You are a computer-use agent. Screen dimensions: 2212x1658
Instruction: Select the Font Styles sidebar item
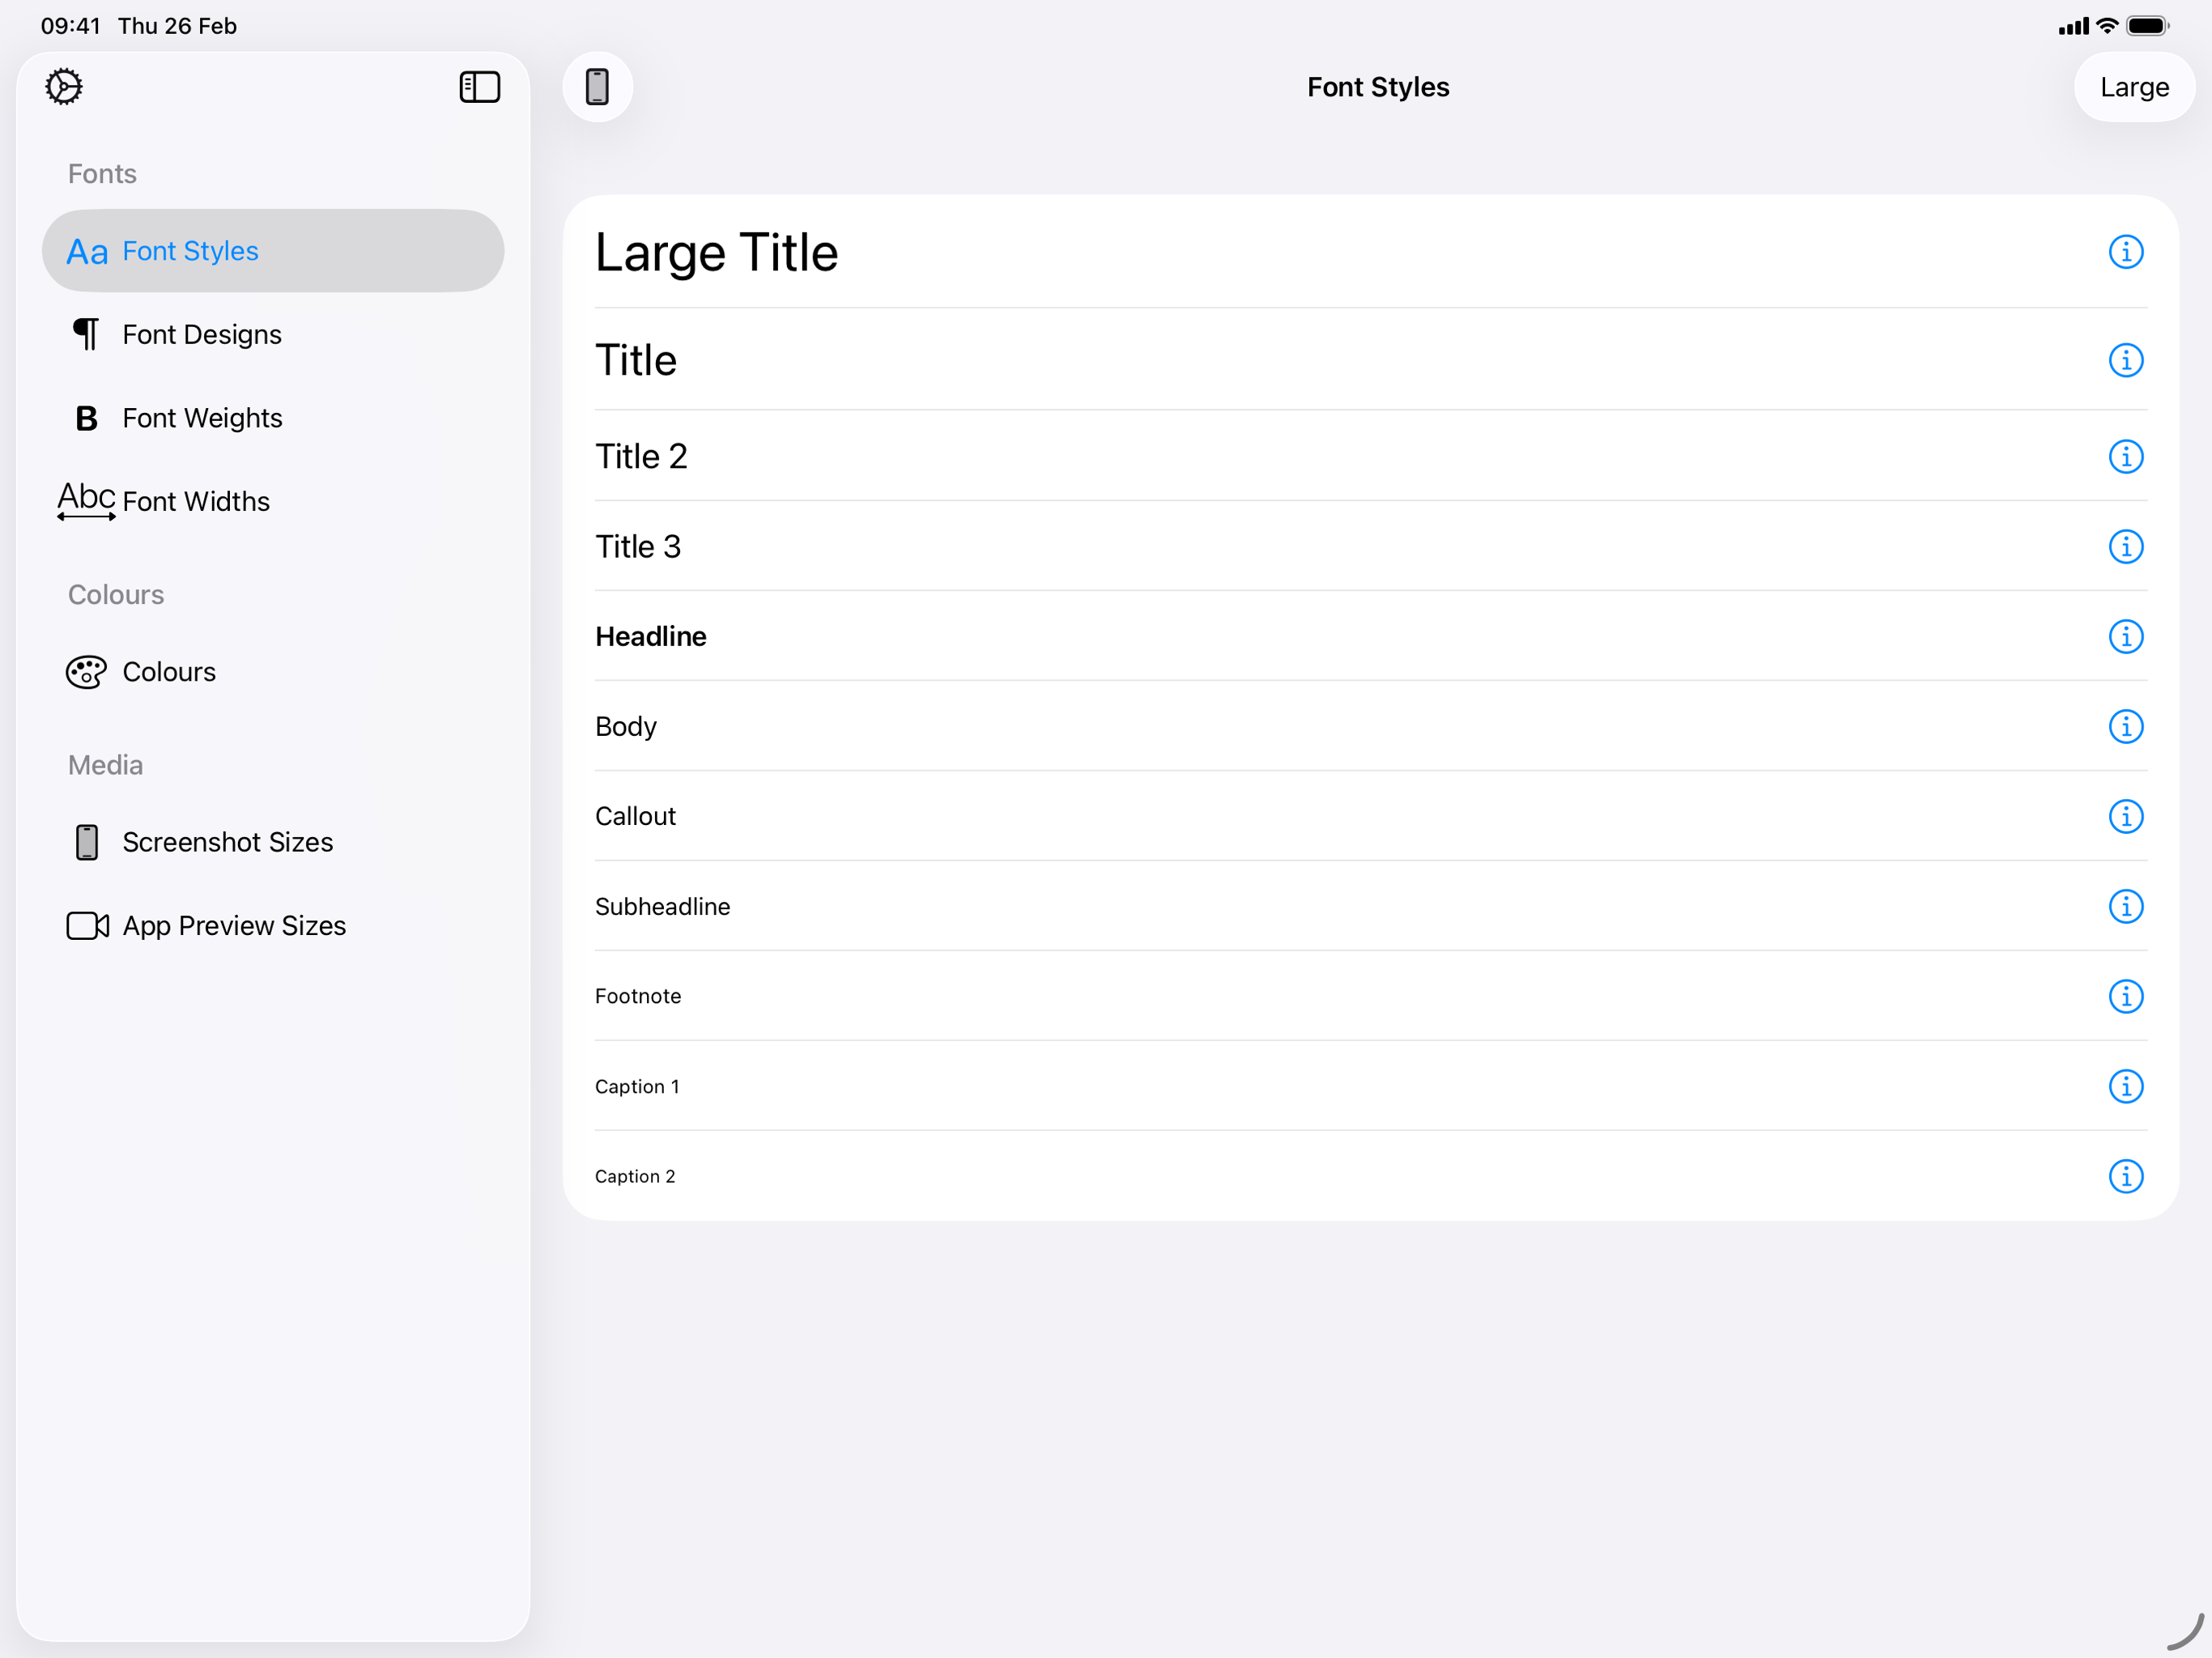pyautogui.click(x=190, y=251)
